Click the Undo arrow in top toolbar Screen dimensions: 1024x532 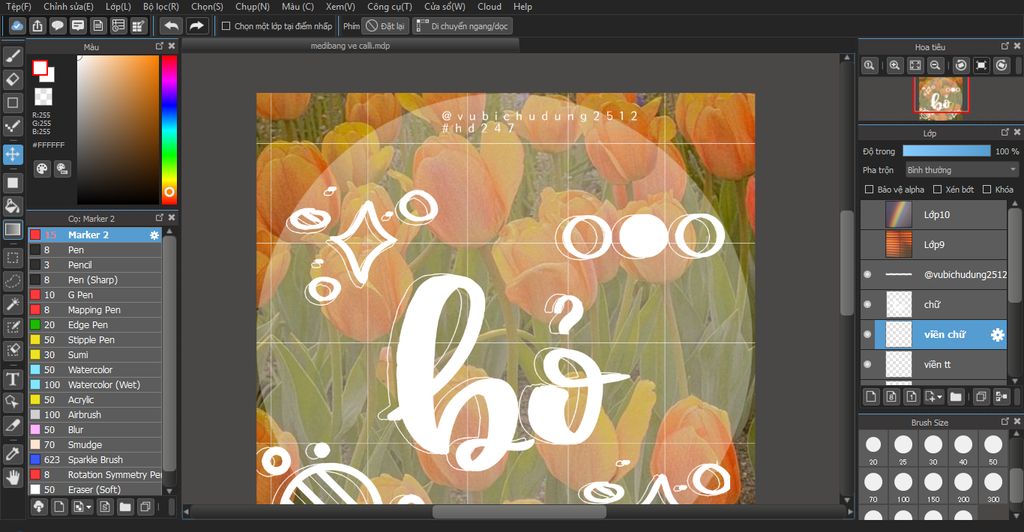click(x=171, y=26)
